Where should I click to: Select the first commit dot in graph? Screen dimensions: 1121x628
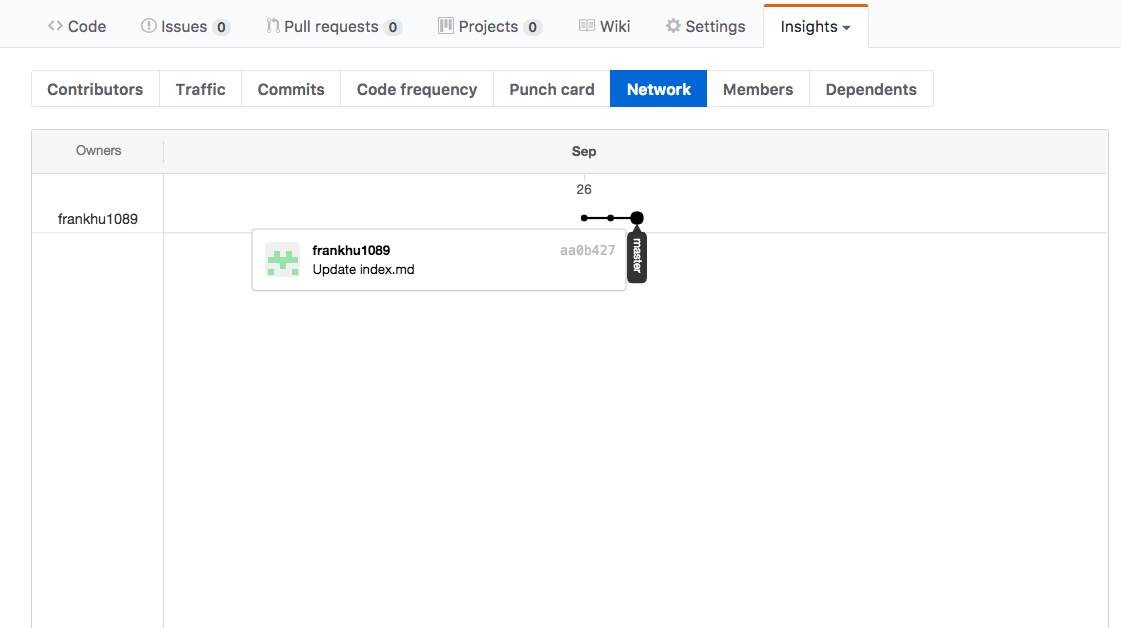tap(584, 218)
